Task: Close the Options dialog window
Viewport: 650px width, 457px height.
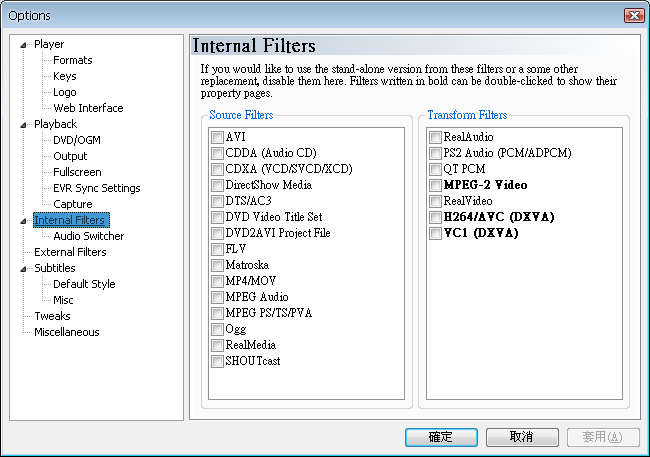Action: pyautogui.click(x=632, y=15)
